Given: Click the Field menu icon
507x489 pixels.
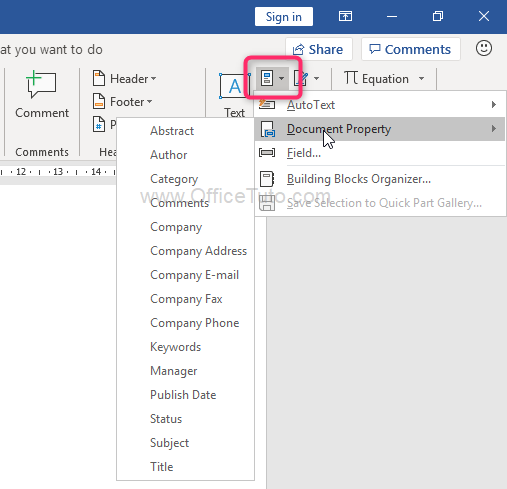Looking at the screenshot, I should point(267,153).
